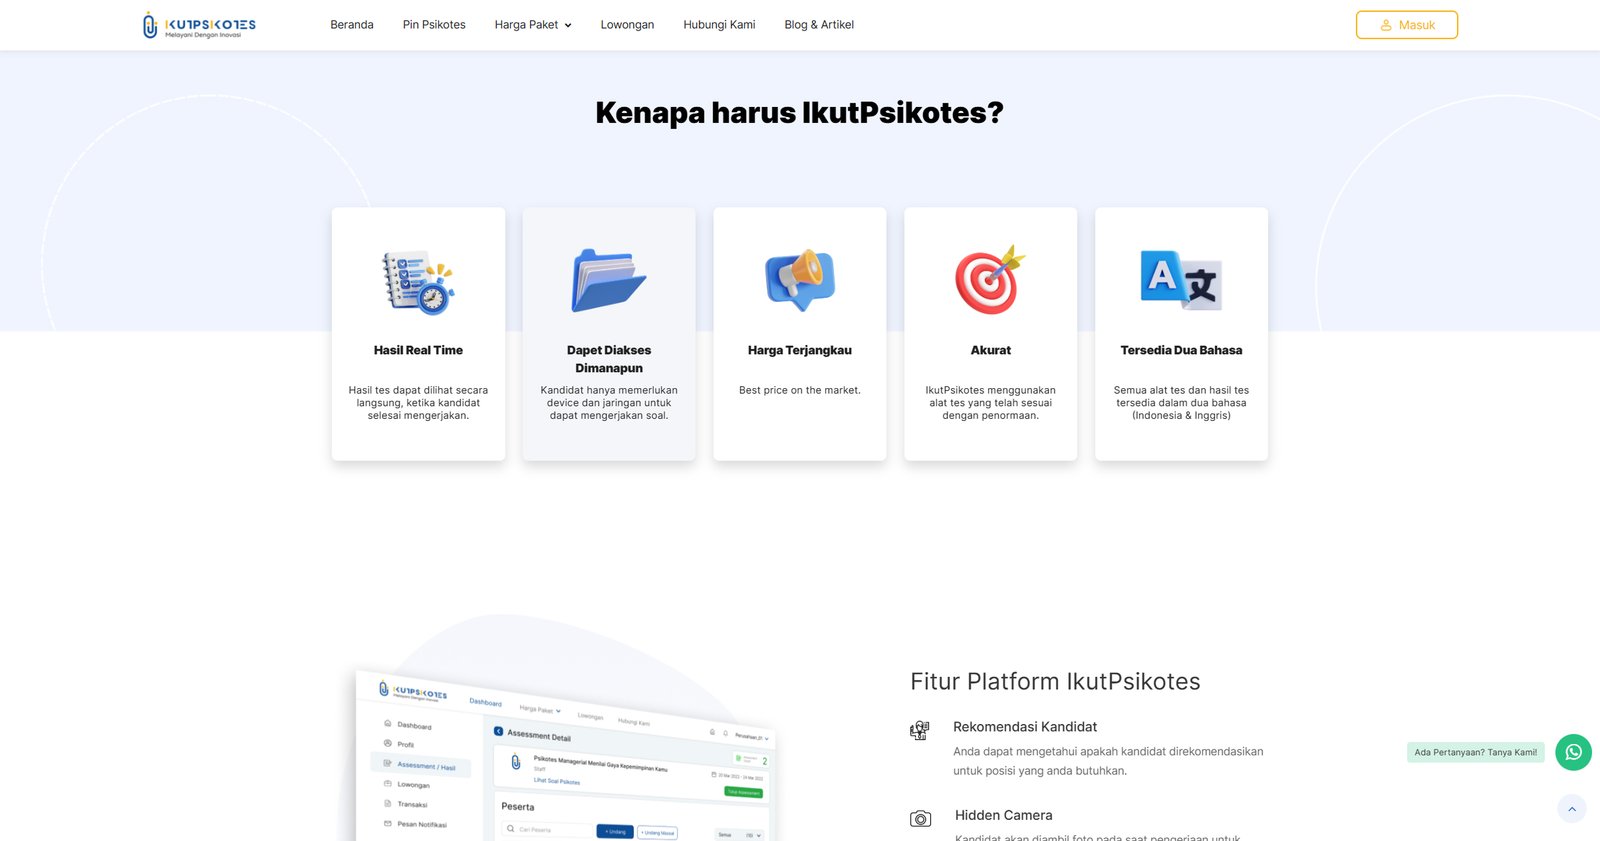Screen dimensions: 1600x841
Task: Click the Masuk login button
Action: (1407, 25)
